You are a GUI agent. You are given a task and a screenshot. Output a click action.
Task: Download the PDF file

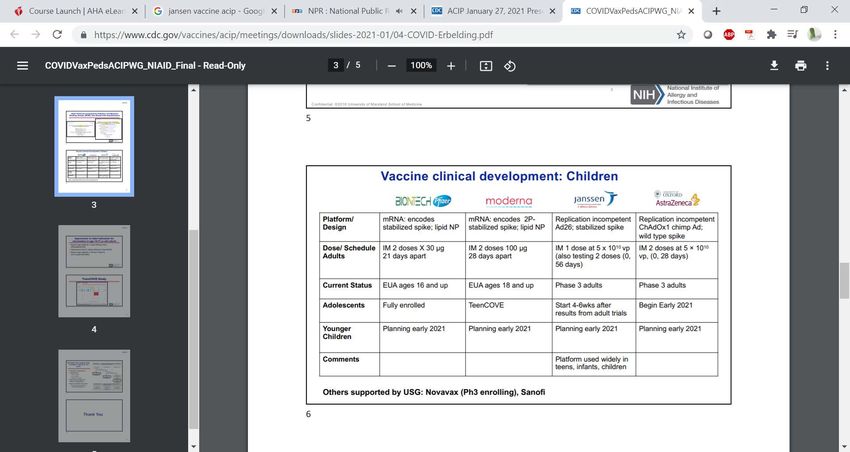pyautogui.click(x=774, y=66)
